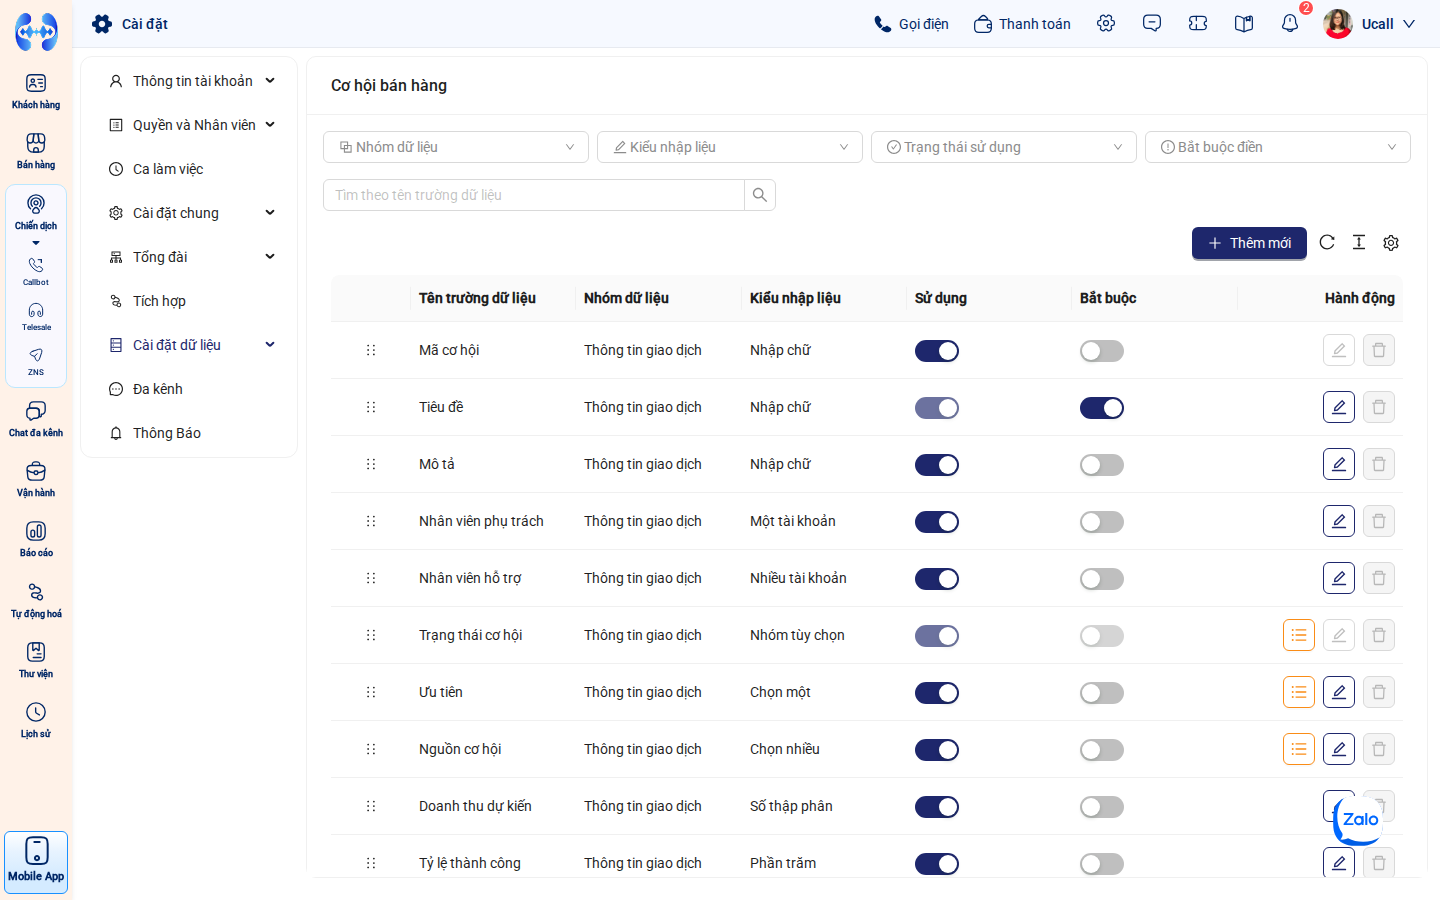Disable Sử dụng for Mô tả
Viewport: 1440px width, 900px height.
pyautogui.click(x=937, y=465)
